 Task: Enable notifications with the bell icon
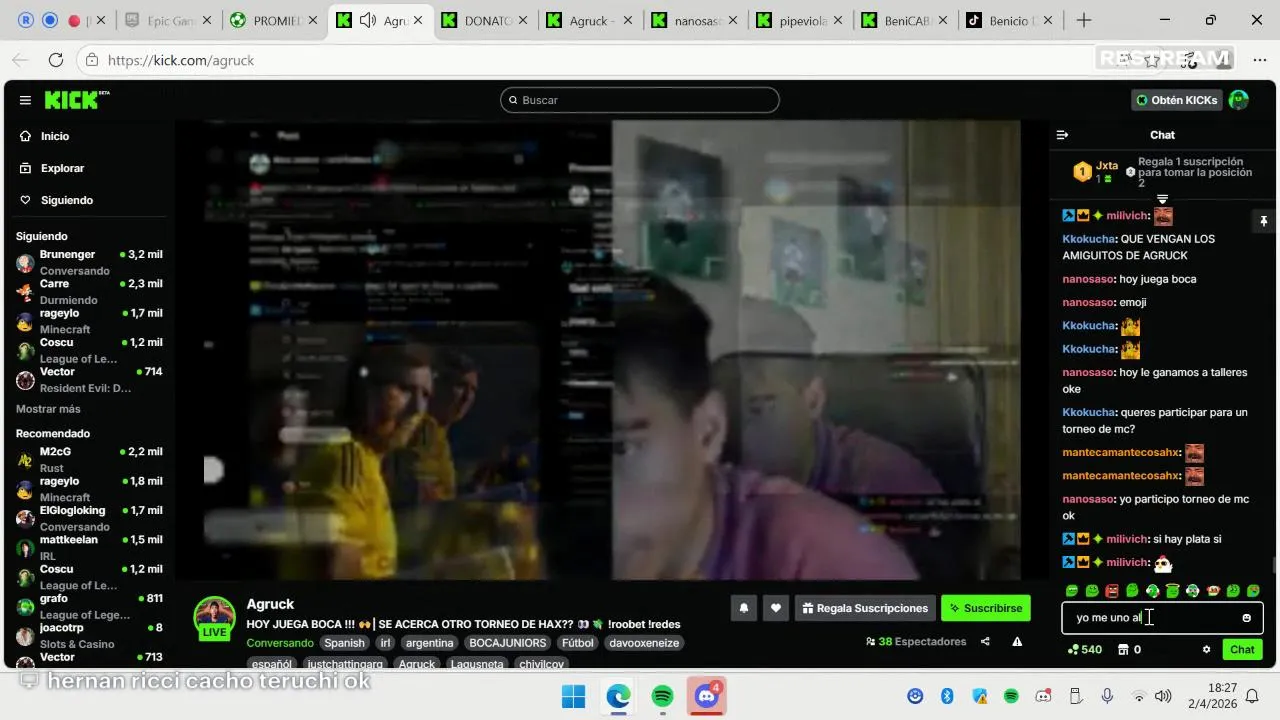click(x=743, y=608)
